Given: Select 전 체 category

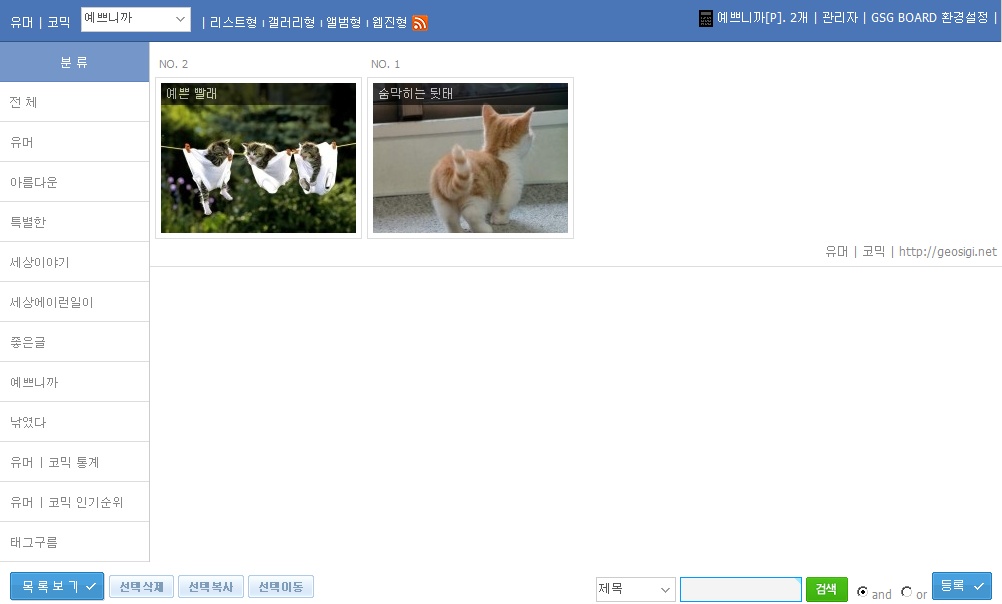Looking at the screenshot, I should (x=74, y=102).
